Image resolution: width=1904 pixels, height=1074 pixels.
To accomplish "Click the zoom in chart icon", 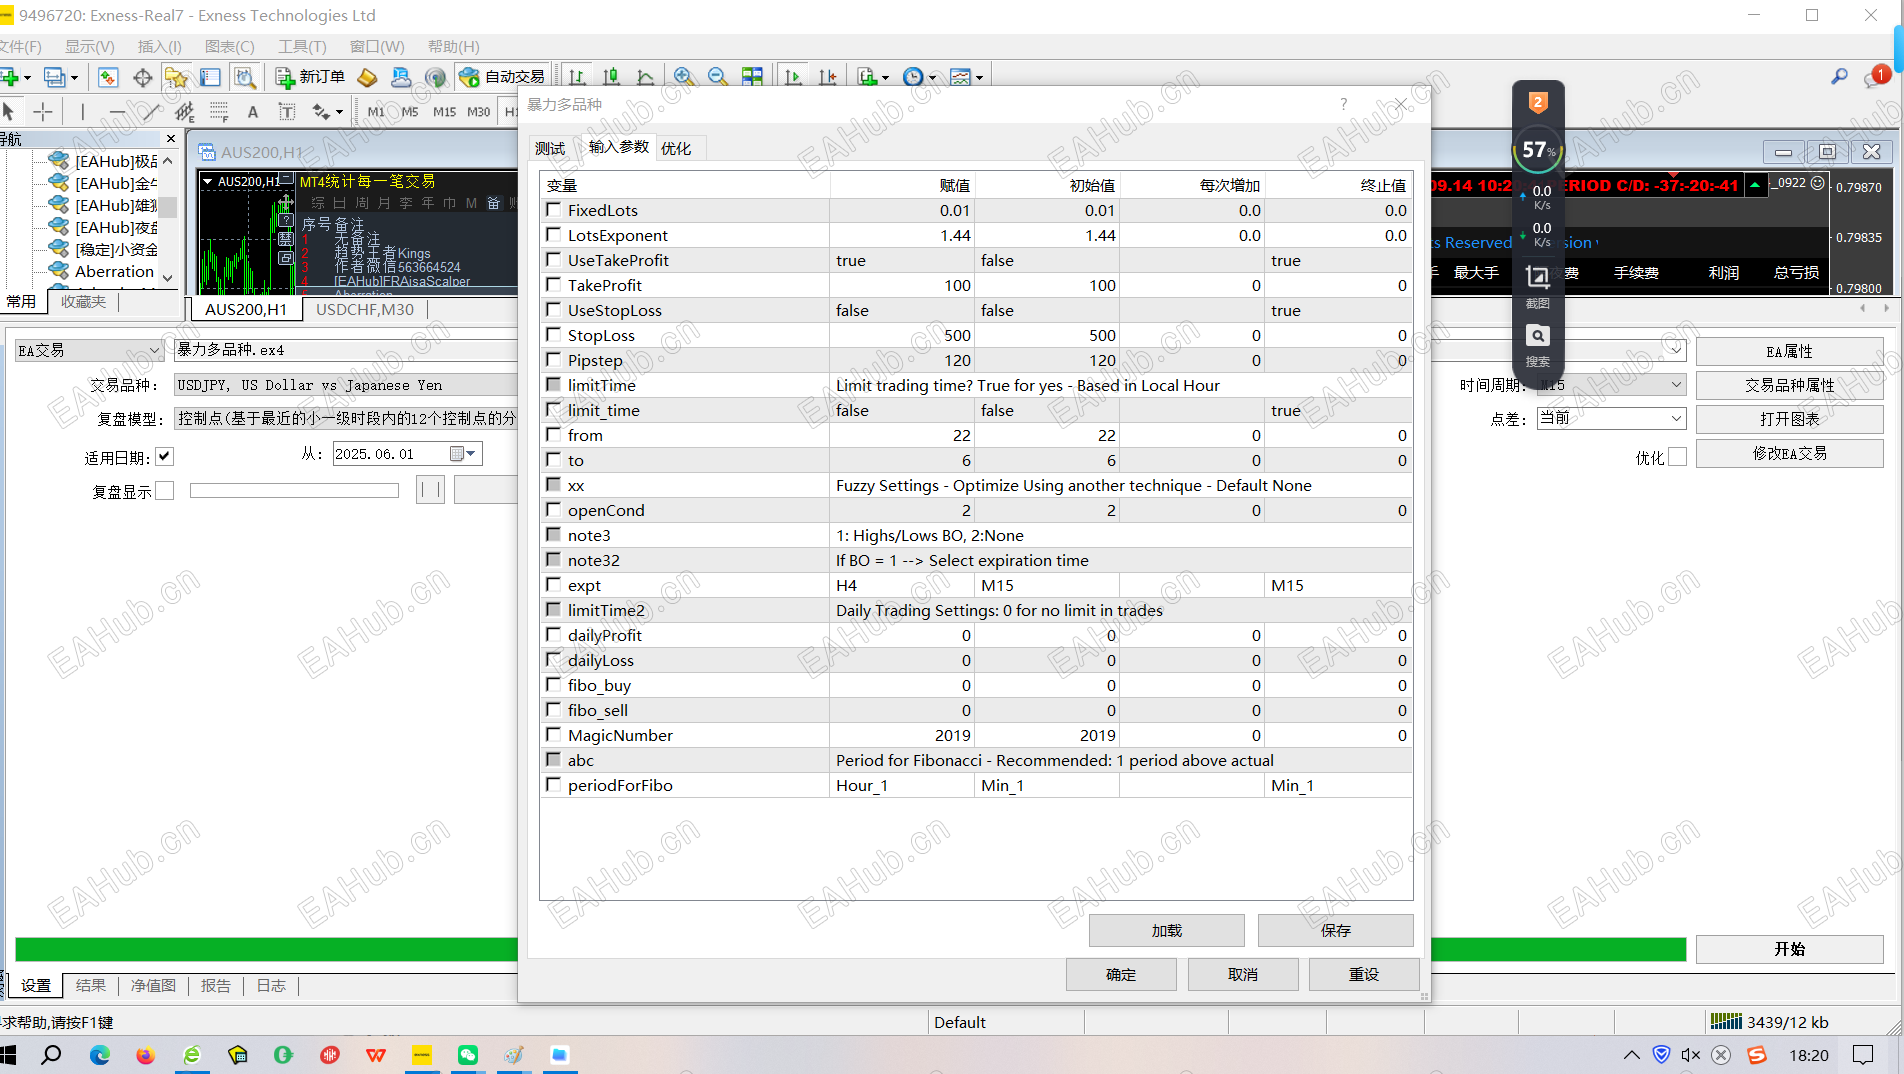I will (x=684, y=77).
